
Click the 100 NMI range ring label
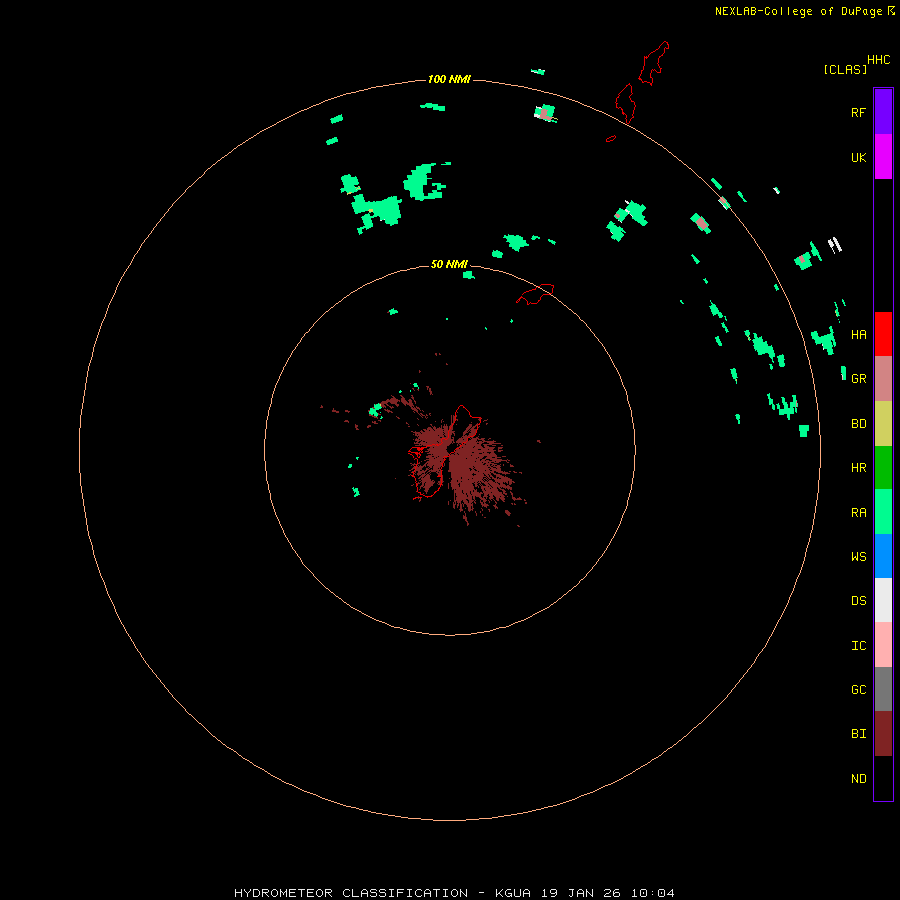click(449, 79)
